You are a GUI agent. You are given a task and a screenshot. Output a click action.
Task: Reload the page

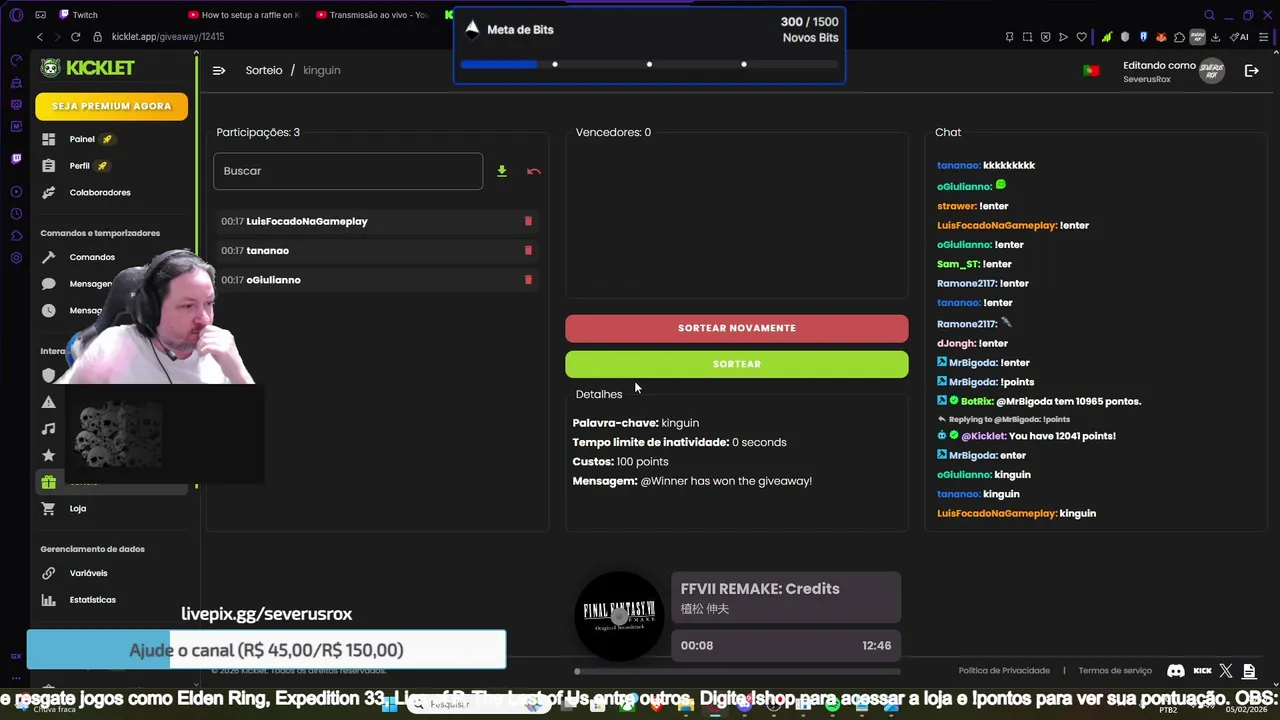click(x=75, y=37)
